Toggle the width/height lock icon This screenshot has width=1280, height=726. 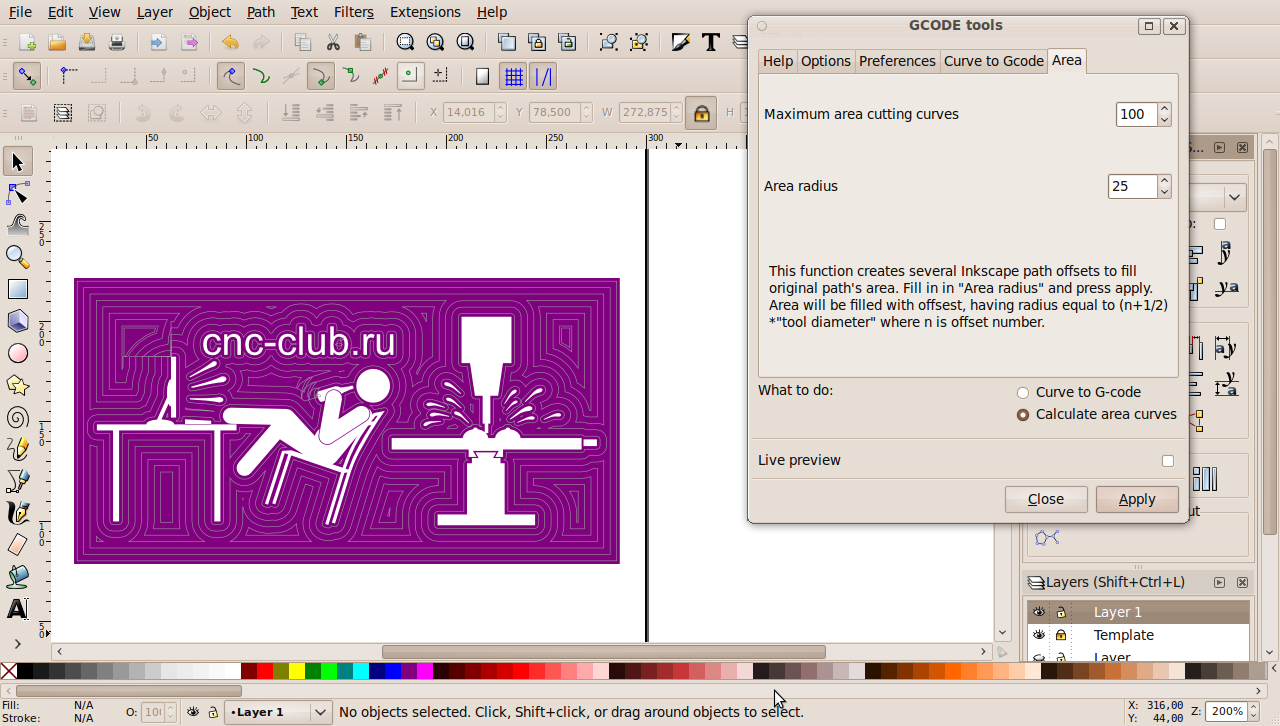click(x=701, y=113)
